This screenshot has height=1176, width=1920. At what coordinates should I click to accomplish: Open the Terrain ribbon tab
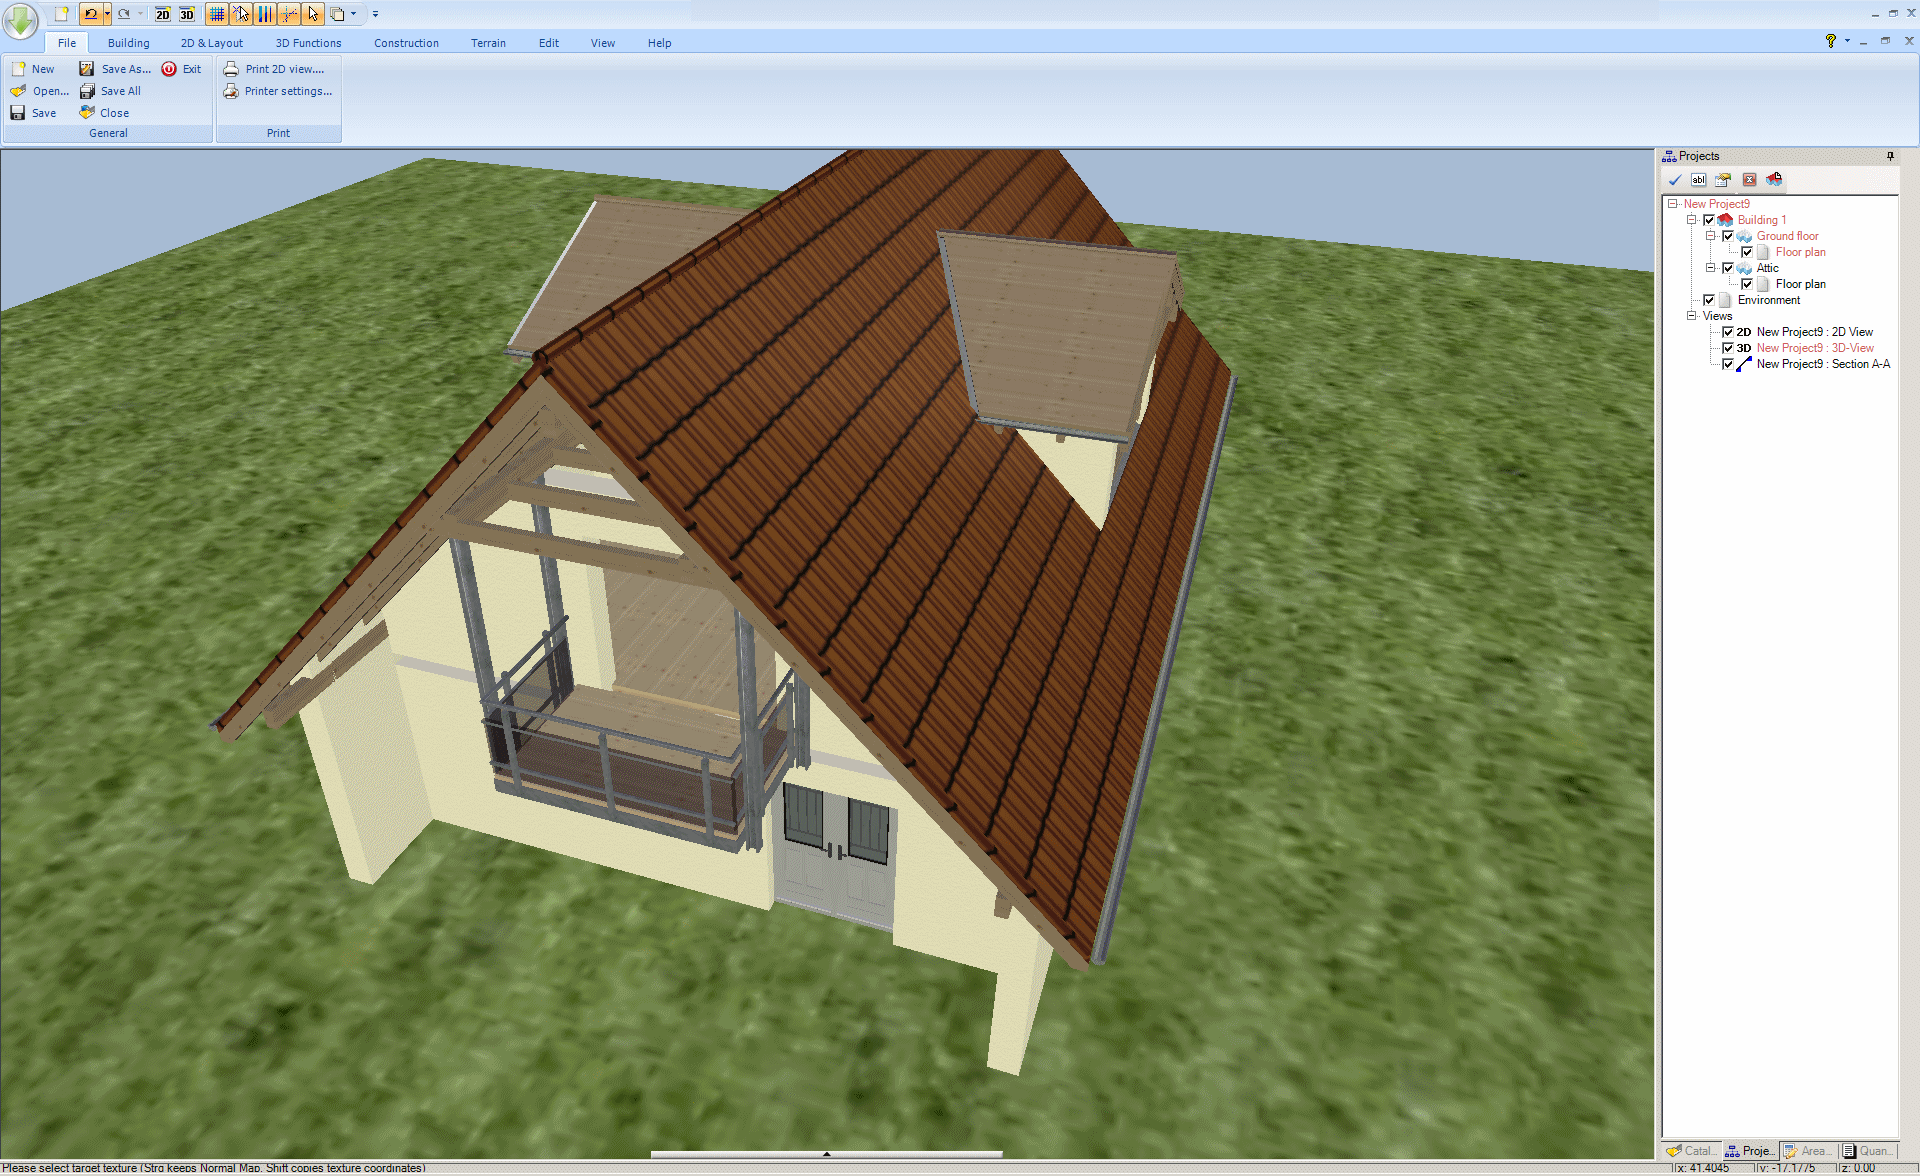[488, 43]
